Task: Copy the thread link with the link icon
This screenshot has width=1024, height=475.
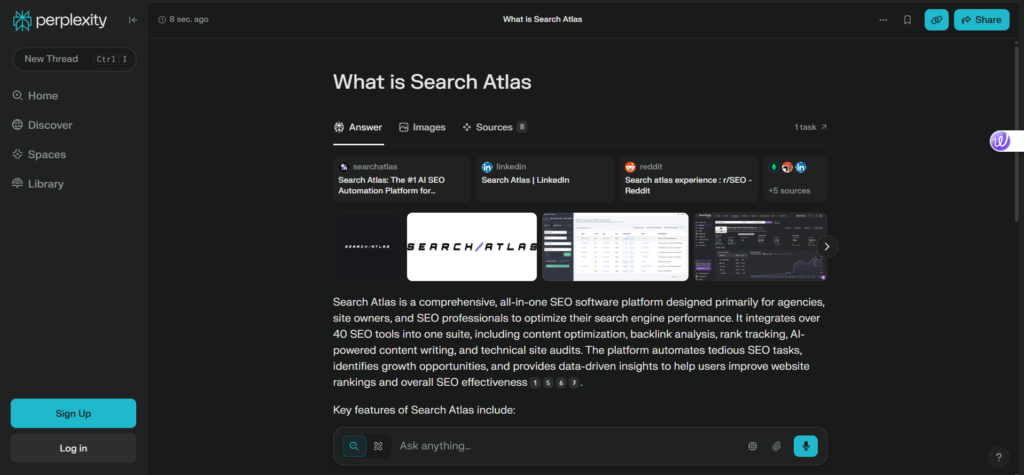Action: 936,20
